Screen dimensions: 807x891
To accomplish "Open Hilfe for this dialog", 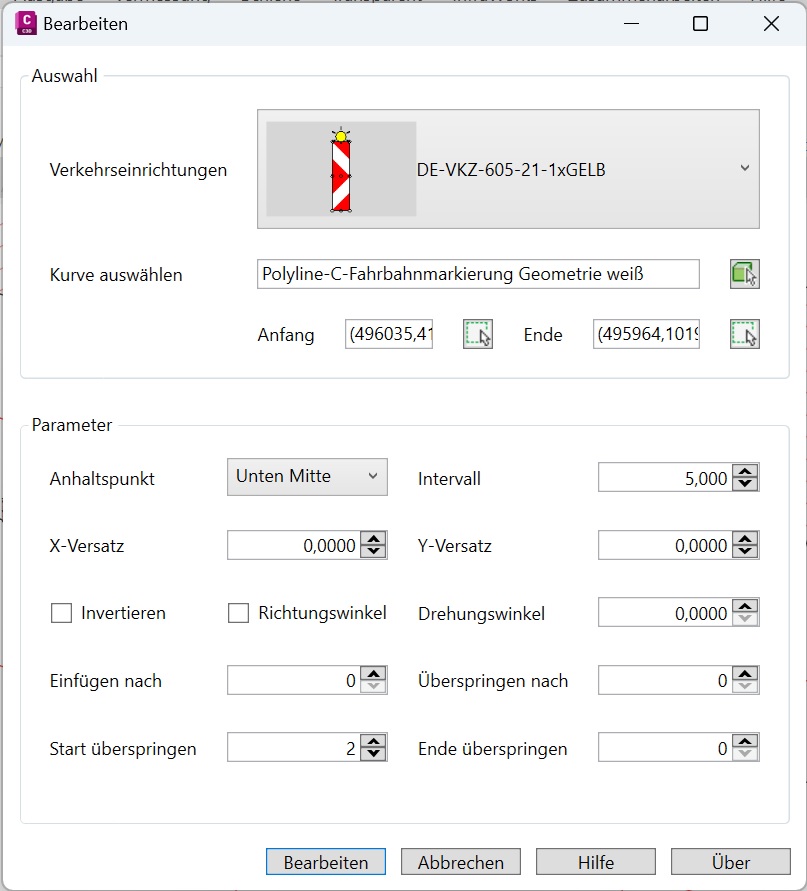I will click(x=595, y=862).
